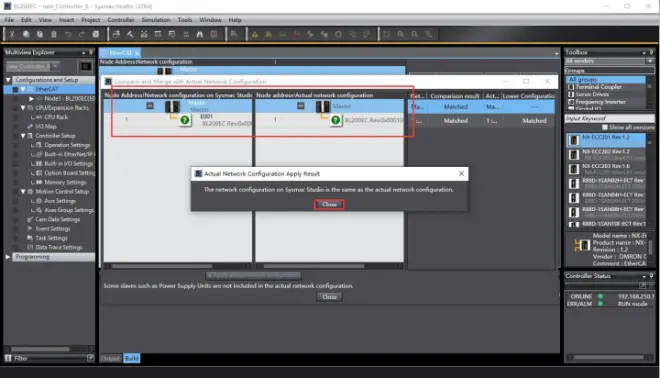The height and width of the screenshot is (378, 660).
Task: Click the Input Keyword search field
Action: point(609,119)
